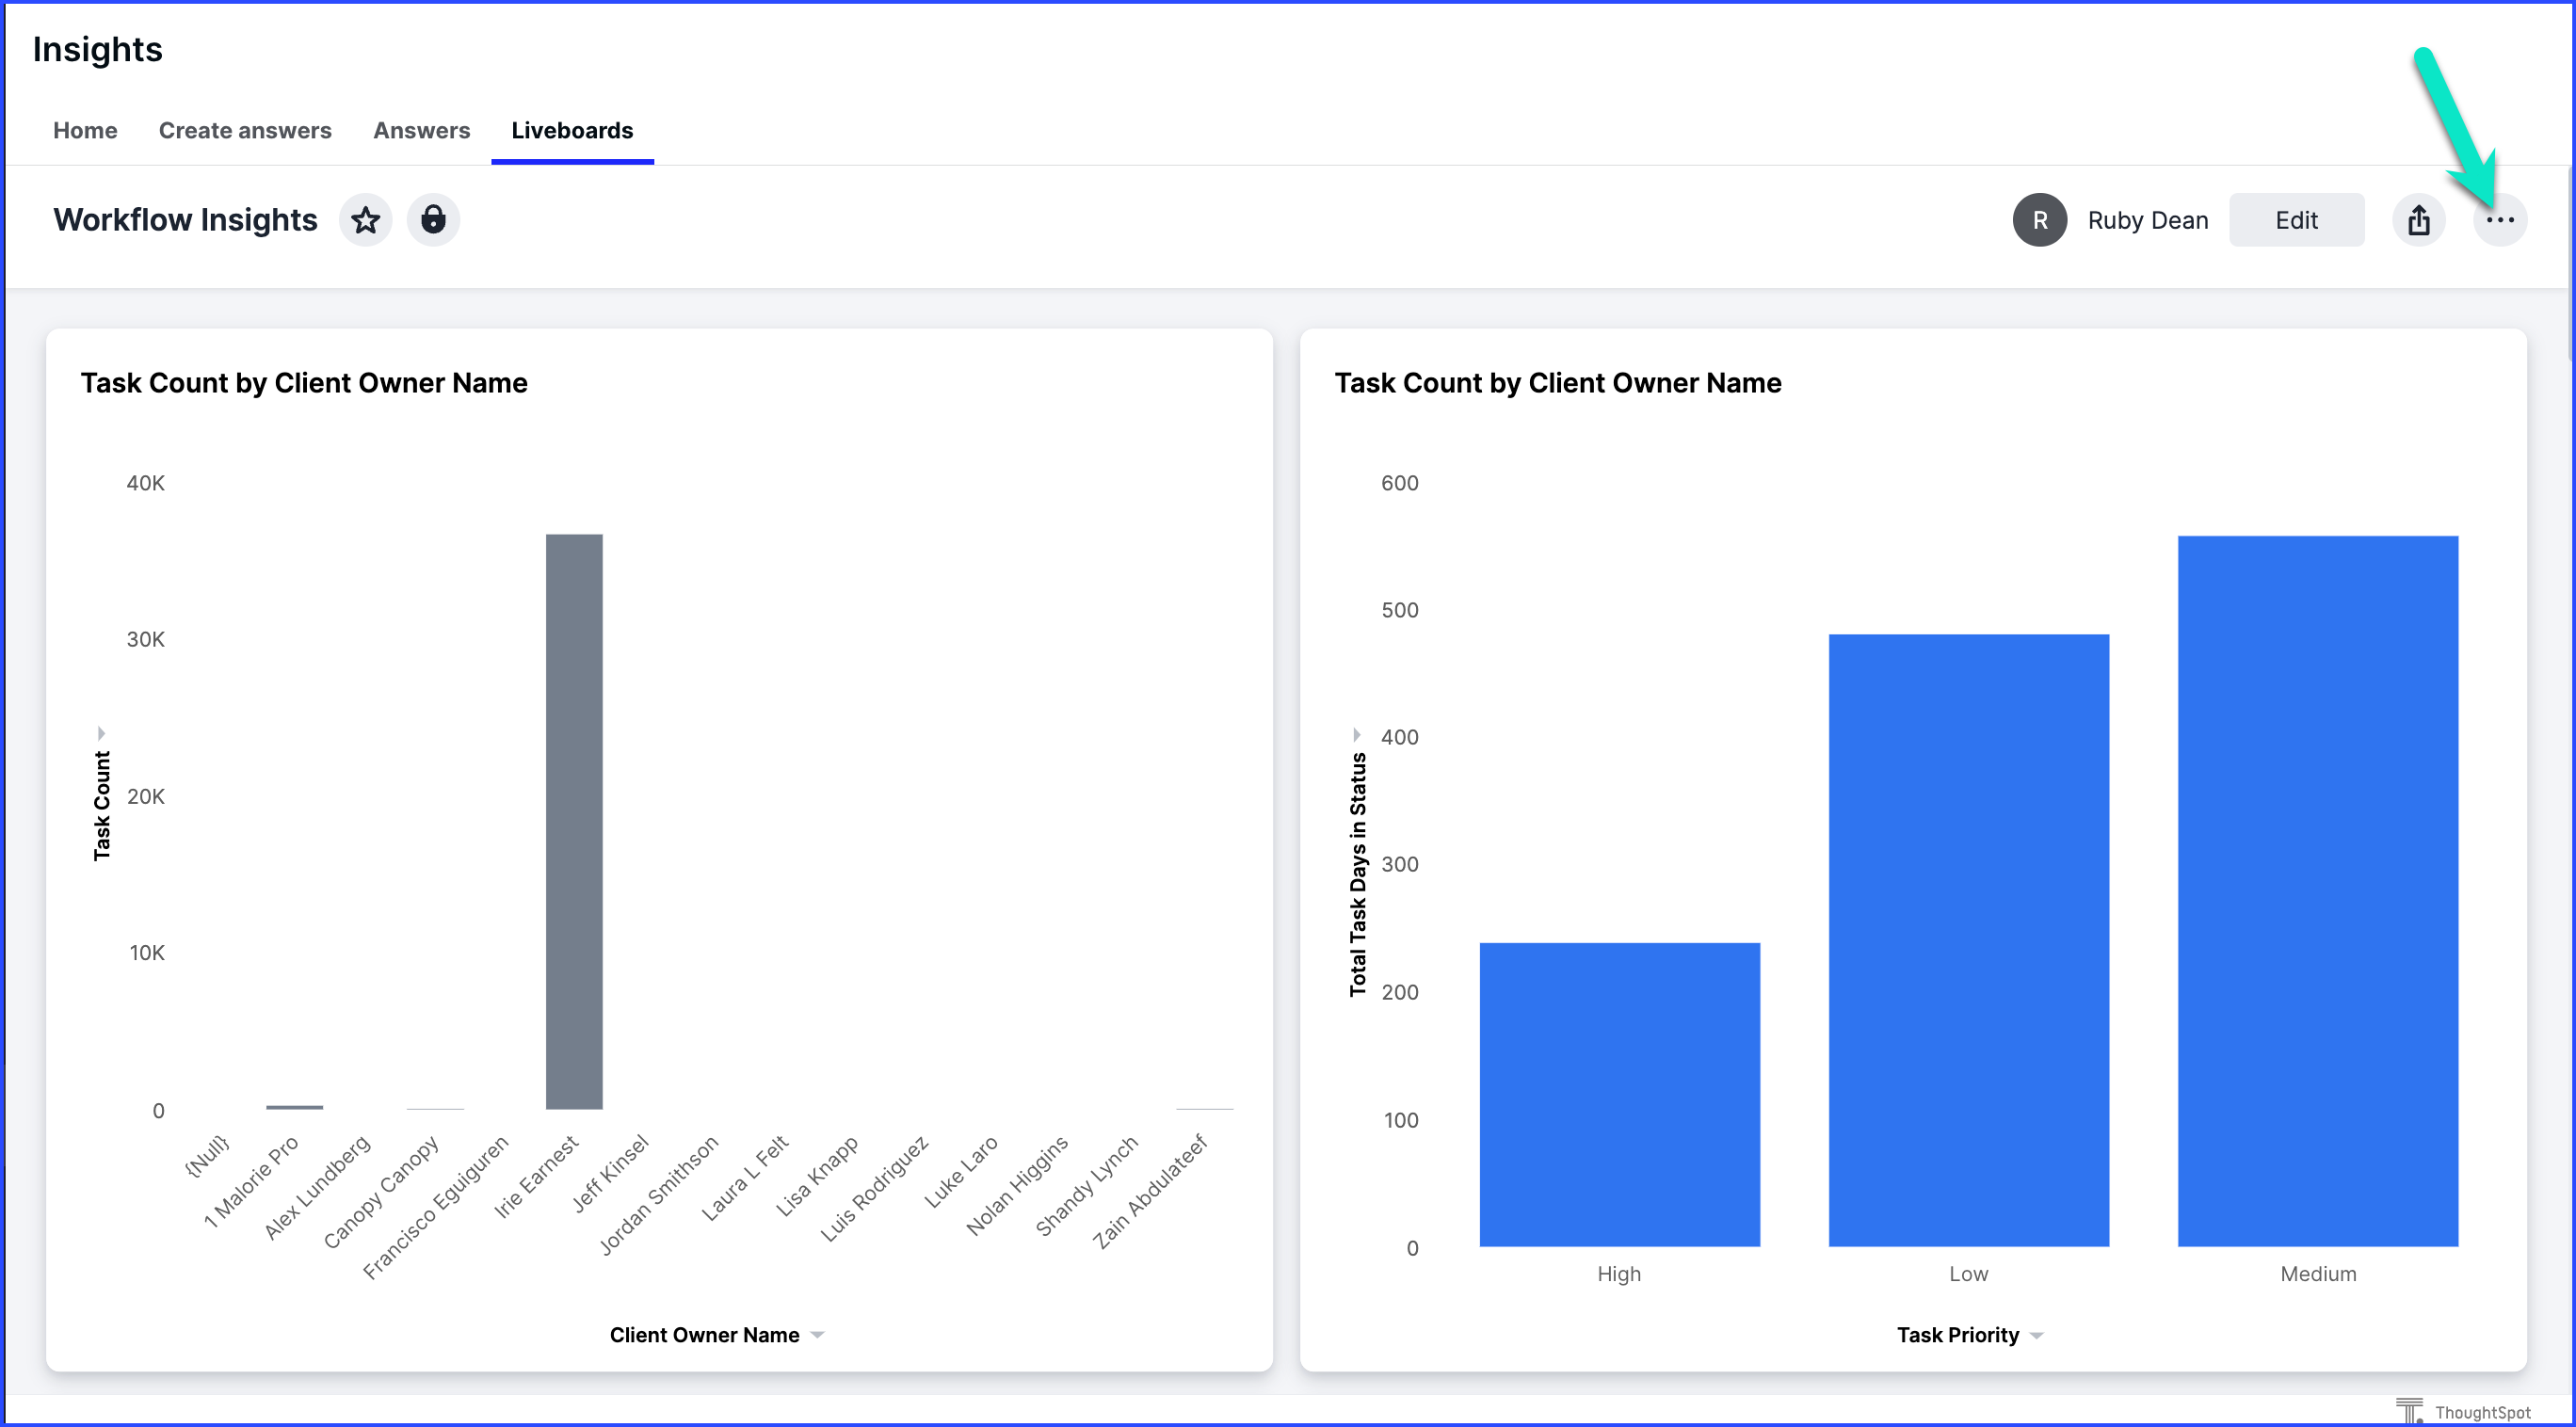Switch to the Home tab
This screenshot has height=1427, width=2576.
[85, 131]
